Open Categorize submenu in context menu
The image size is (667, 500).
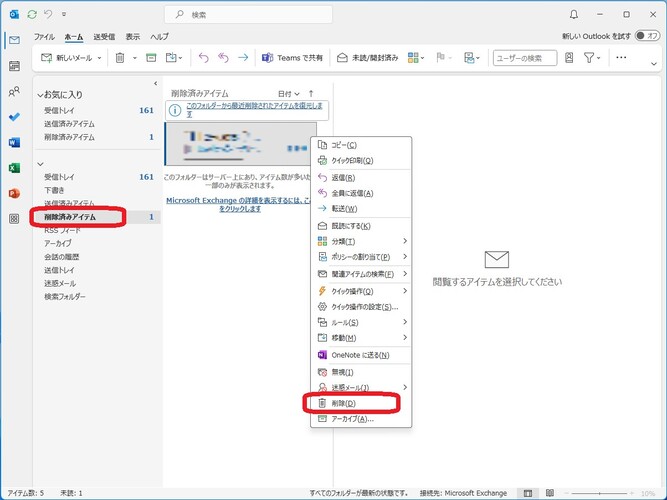[x=361, y=241]
